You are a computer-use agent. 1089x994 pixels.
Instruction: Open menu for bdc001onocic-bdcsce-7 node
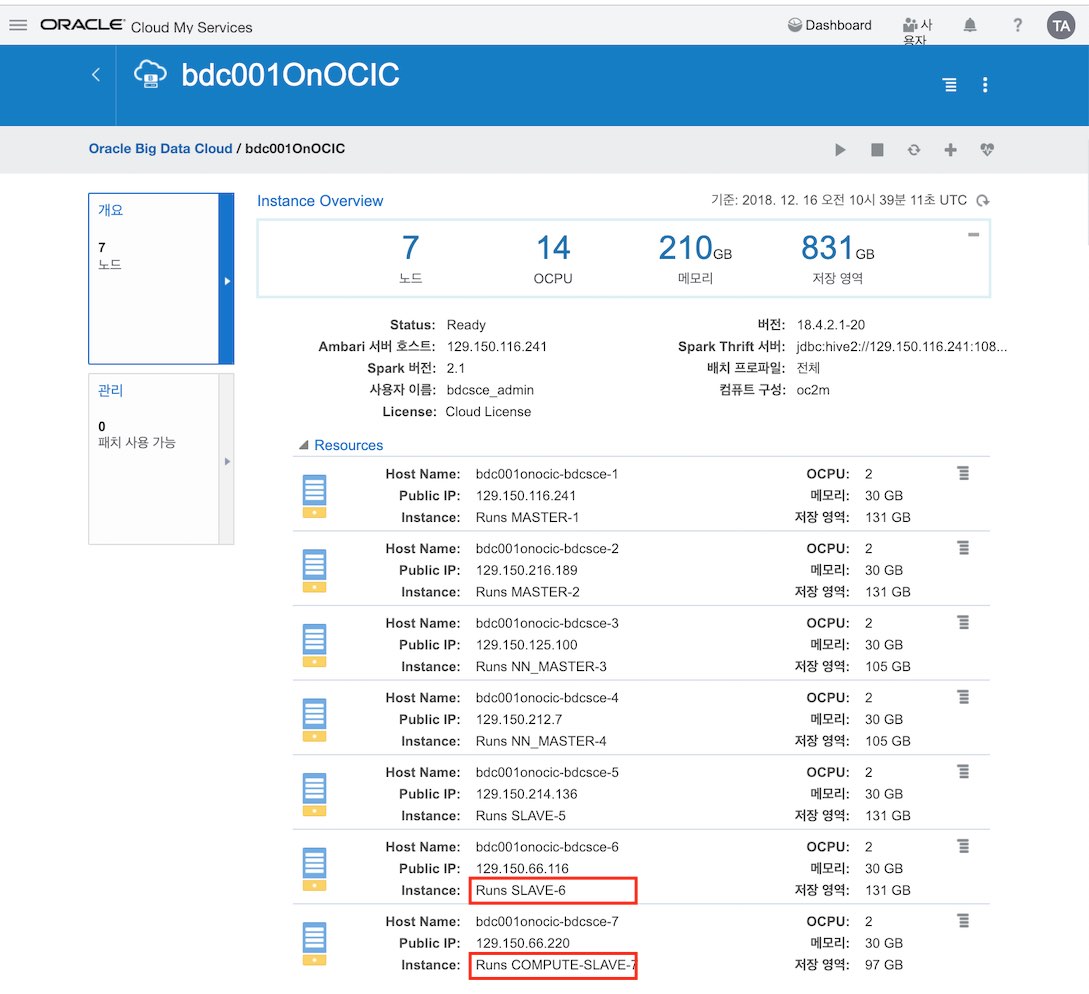tap(963, 920)
